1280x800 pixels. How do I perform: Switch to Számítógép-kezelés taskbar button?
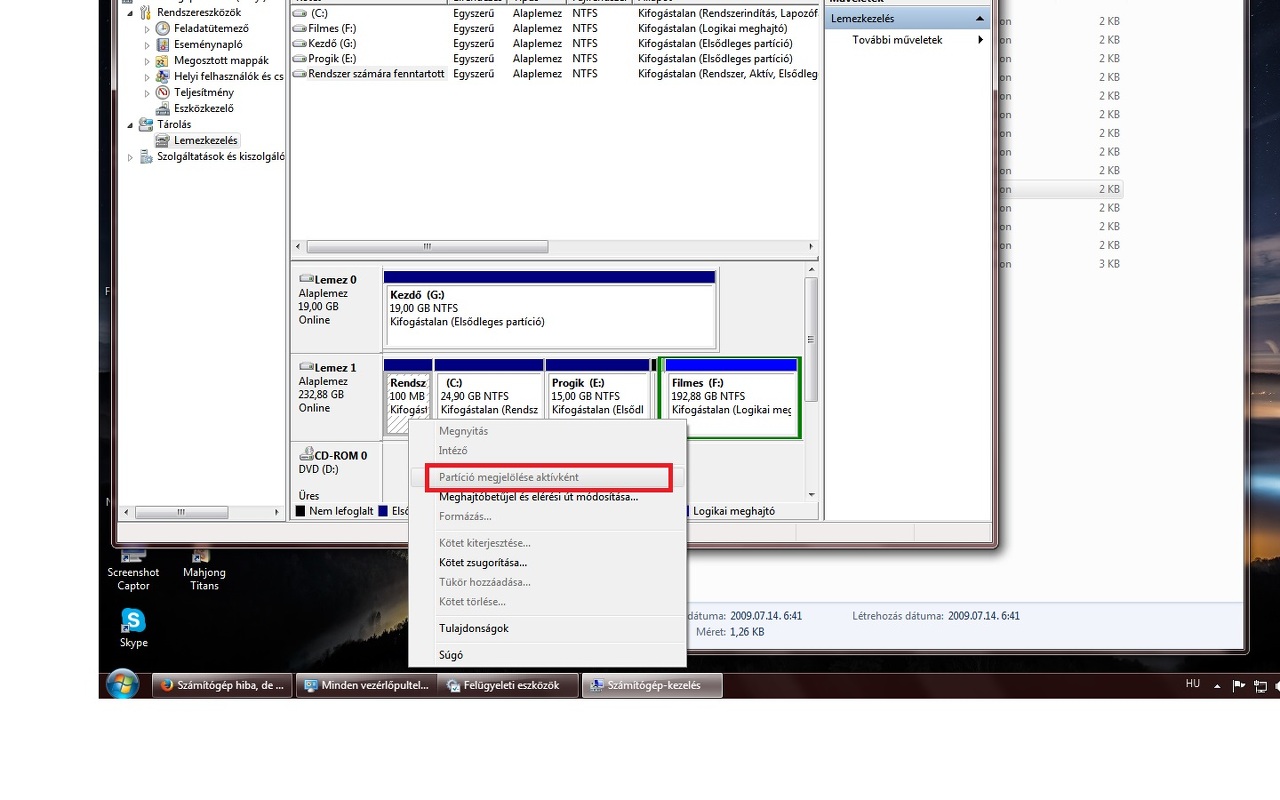click(652, 685)
